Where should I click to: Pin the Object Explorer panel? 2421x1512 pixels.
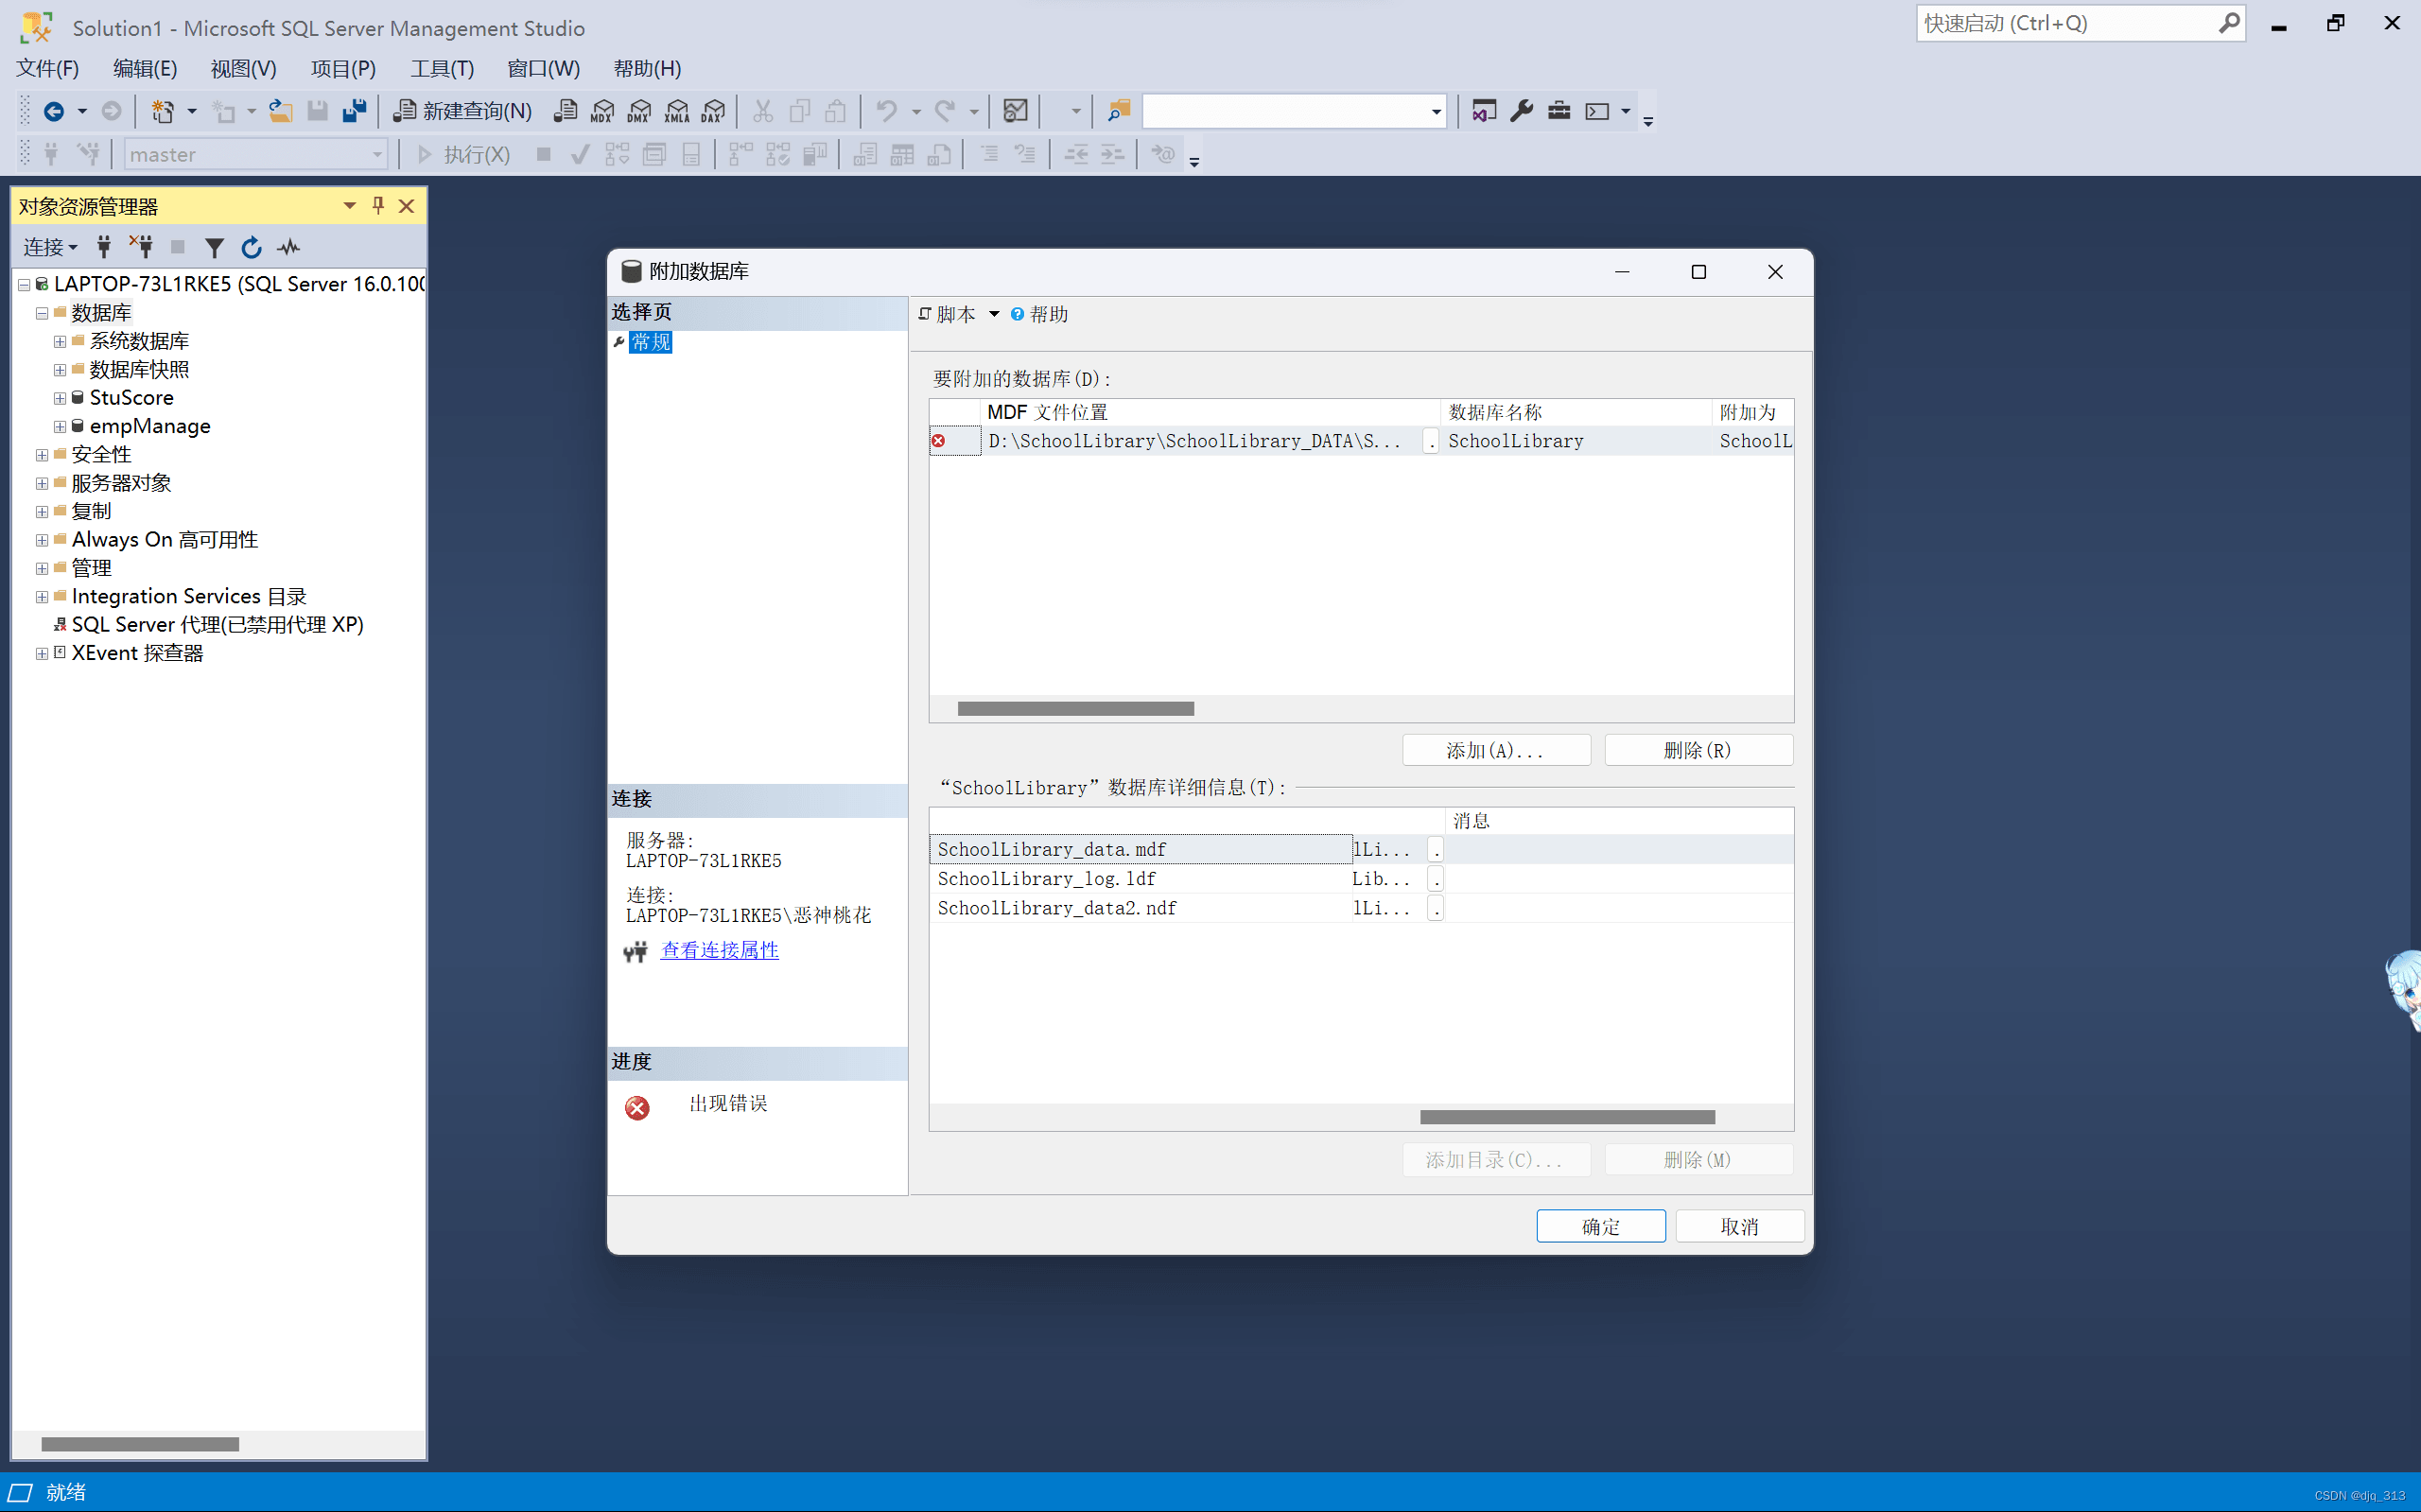378,206
